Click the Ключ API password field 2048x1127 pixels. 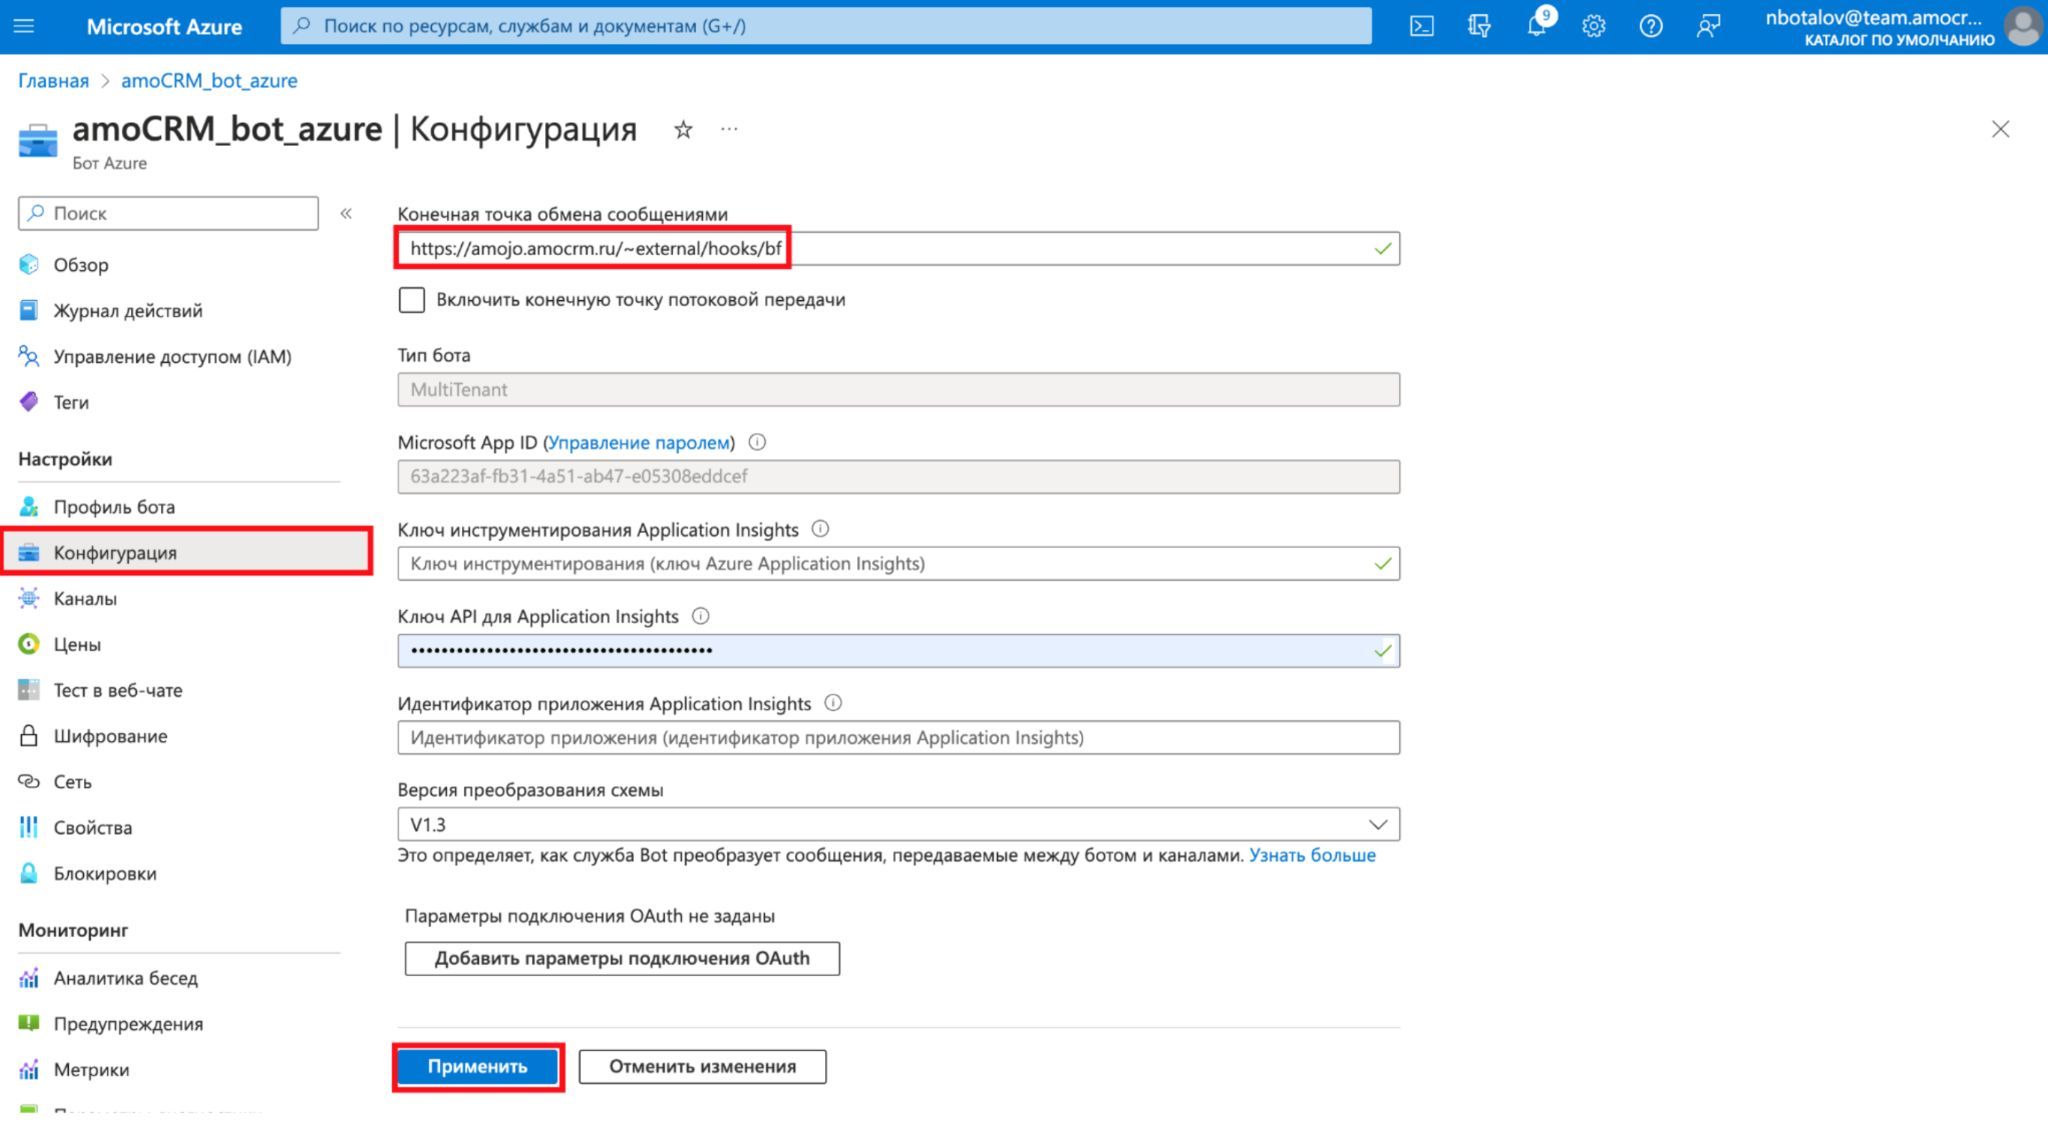[x=898, y=651]
